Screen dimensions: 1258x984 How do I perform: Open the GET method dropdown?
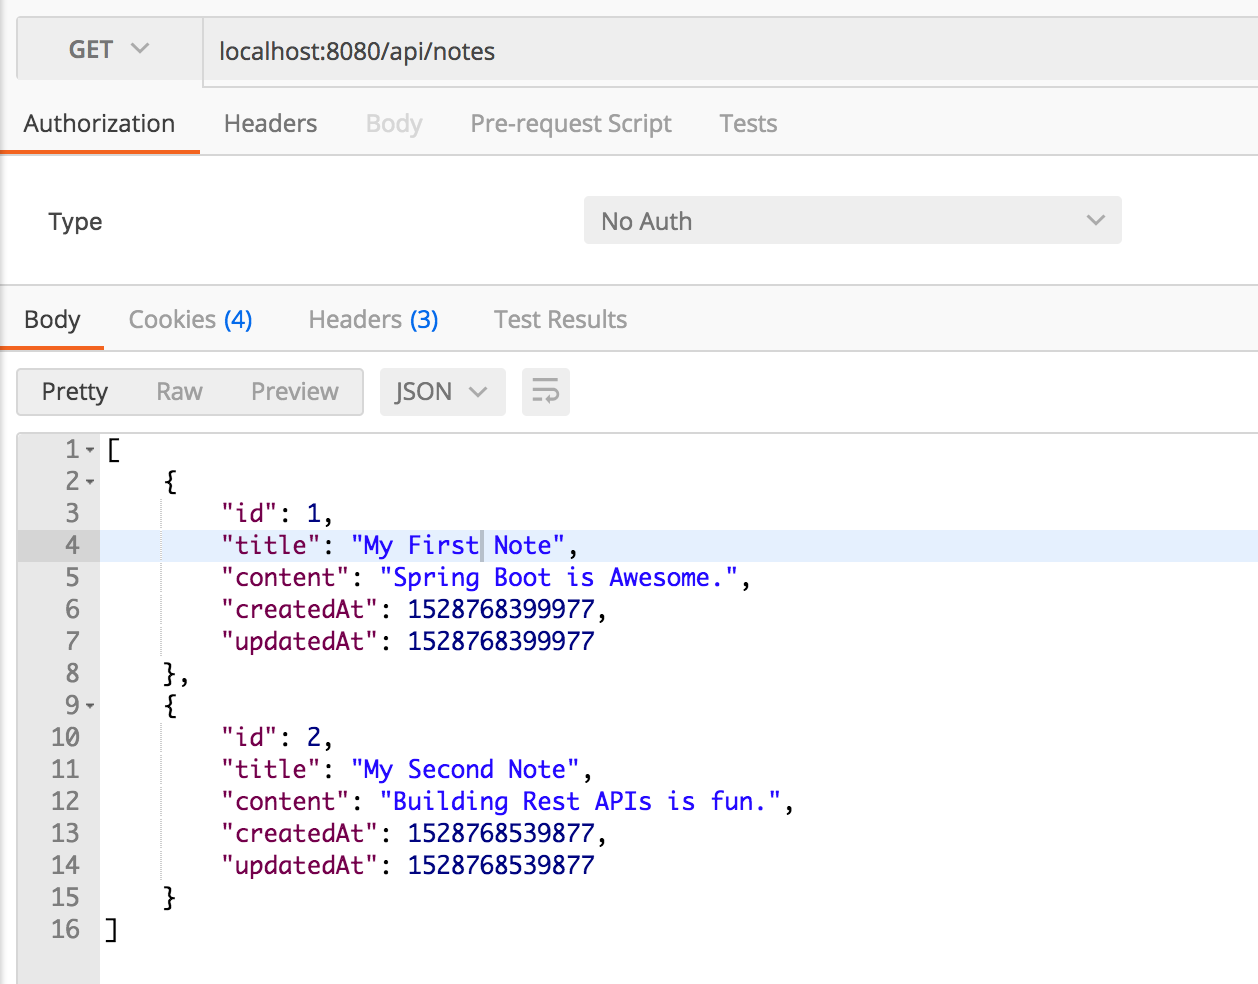pyautogui.click(x=108, y=50)
